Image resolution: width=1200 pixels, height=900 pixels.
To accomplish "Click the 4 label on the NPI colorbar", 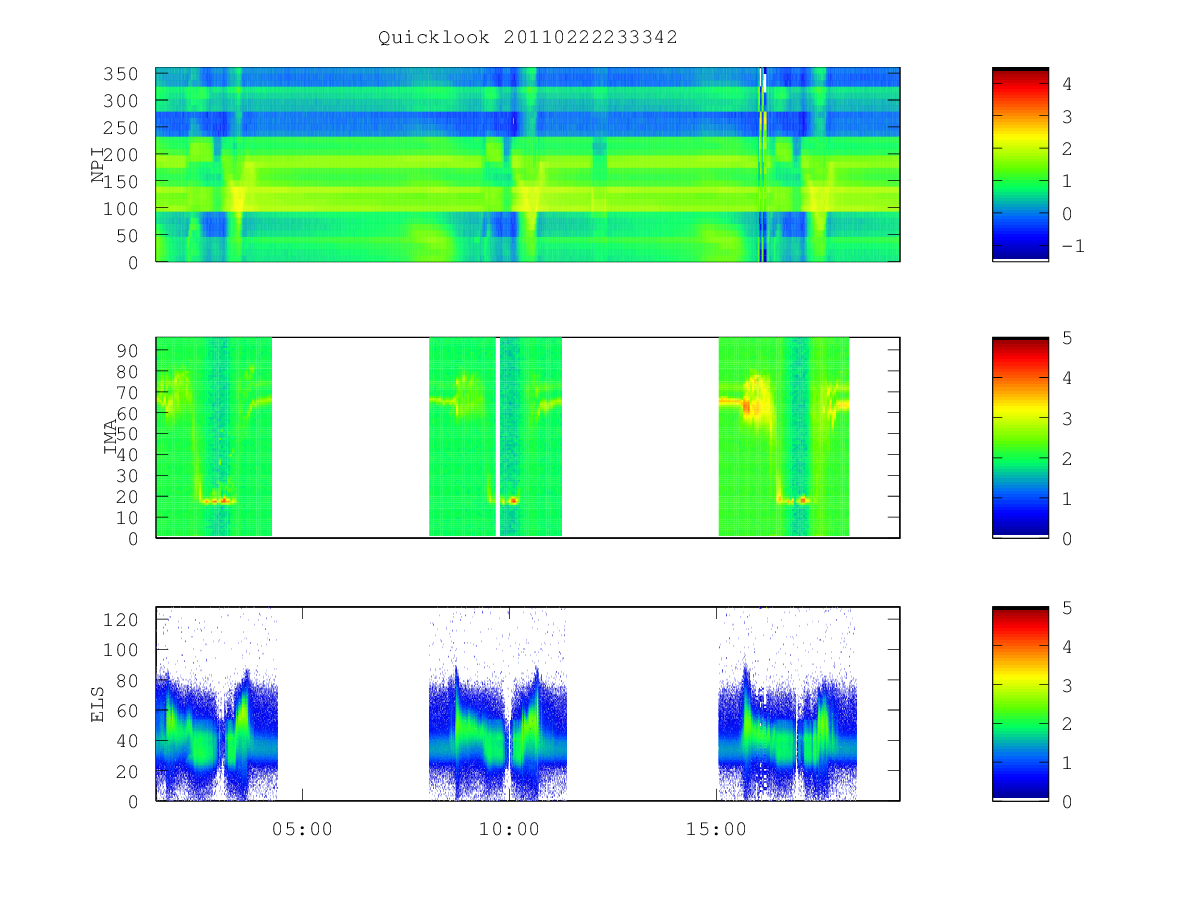I will pyautogui.click(x=1067, y=85).
